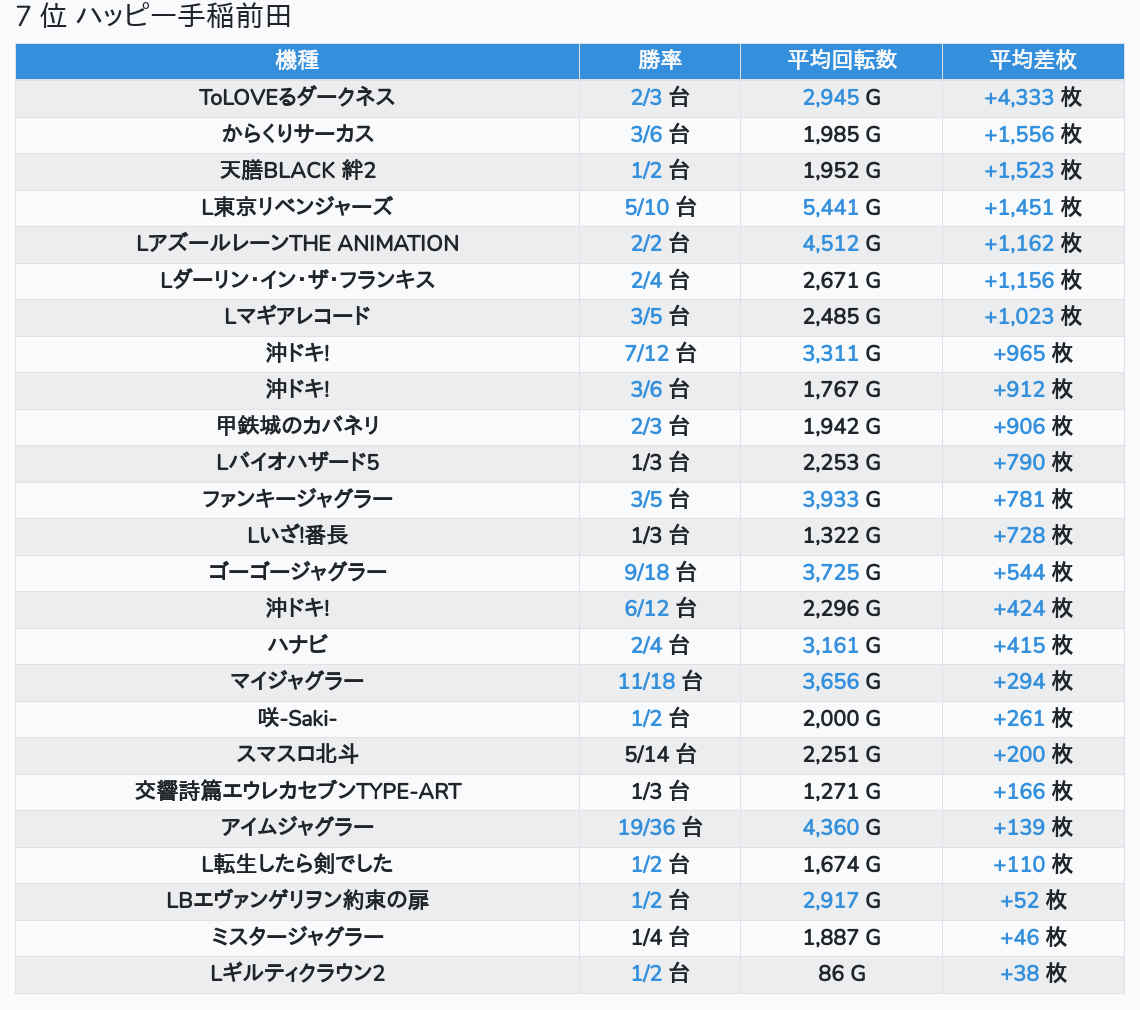Select the 咲-Saki- machine name
This screenshot has width=1140, height=1010.
(x=297, y=718)
